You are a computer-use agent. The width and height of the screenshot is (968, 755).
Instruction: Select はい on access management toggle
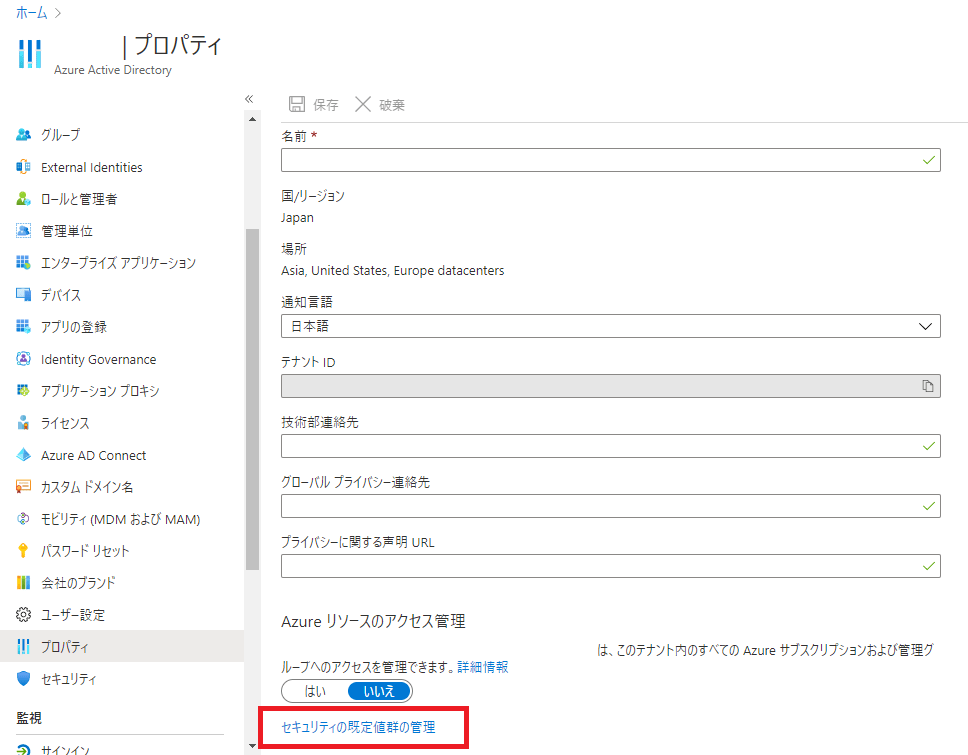tap(315, 691)
